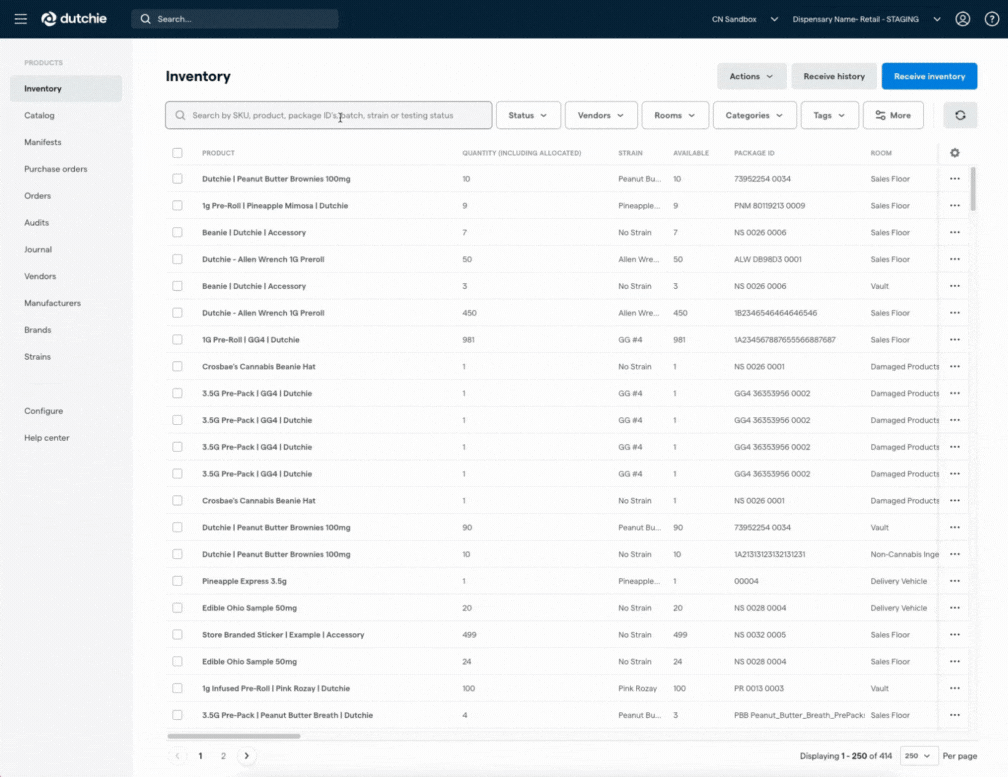The width and height of the screenshot is (1008, 777).
Task: Go to previous page arrow
Action: point(177,756)
